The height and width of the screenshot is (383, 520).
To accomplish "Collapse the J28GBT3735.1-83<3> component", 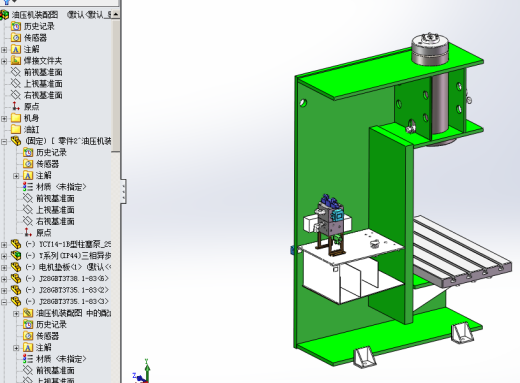I will 4,302.
